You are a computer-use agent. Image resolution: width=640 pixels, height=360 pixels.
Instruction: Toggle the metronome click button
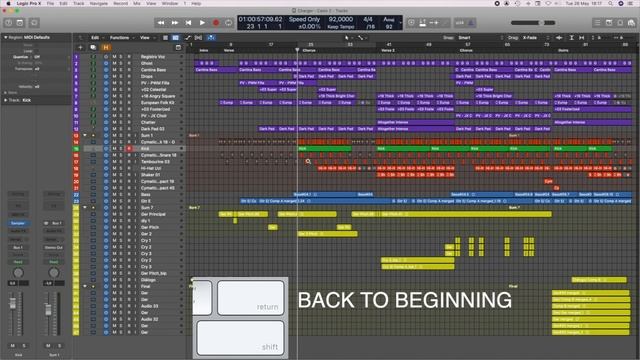tap(471, 23)
